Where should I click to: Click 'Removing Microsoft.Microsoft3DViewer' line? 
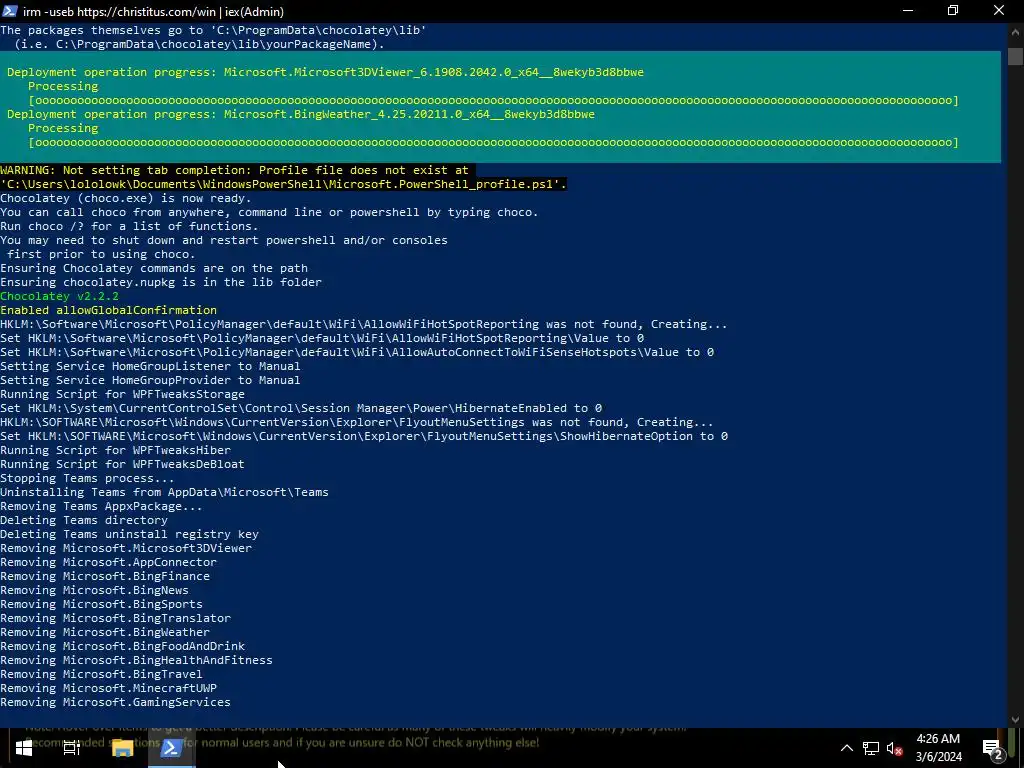(x=126, y=548)
